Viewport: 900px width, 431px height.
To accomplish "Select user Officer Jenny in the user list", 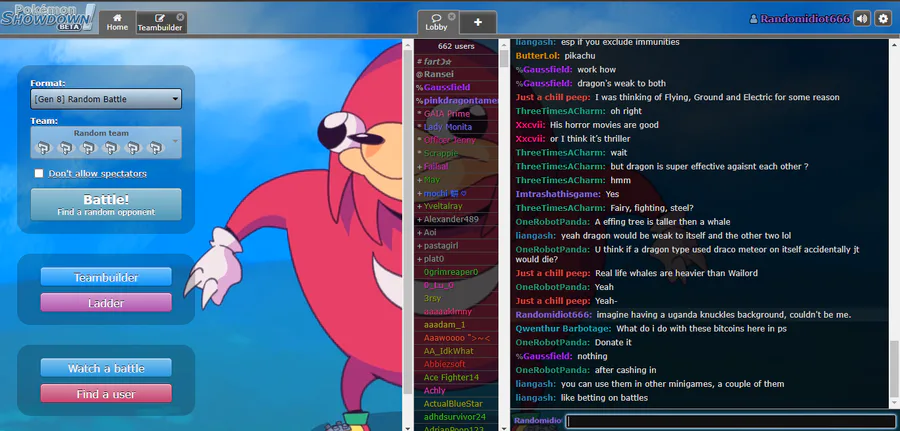I will (x=456, y=140).
